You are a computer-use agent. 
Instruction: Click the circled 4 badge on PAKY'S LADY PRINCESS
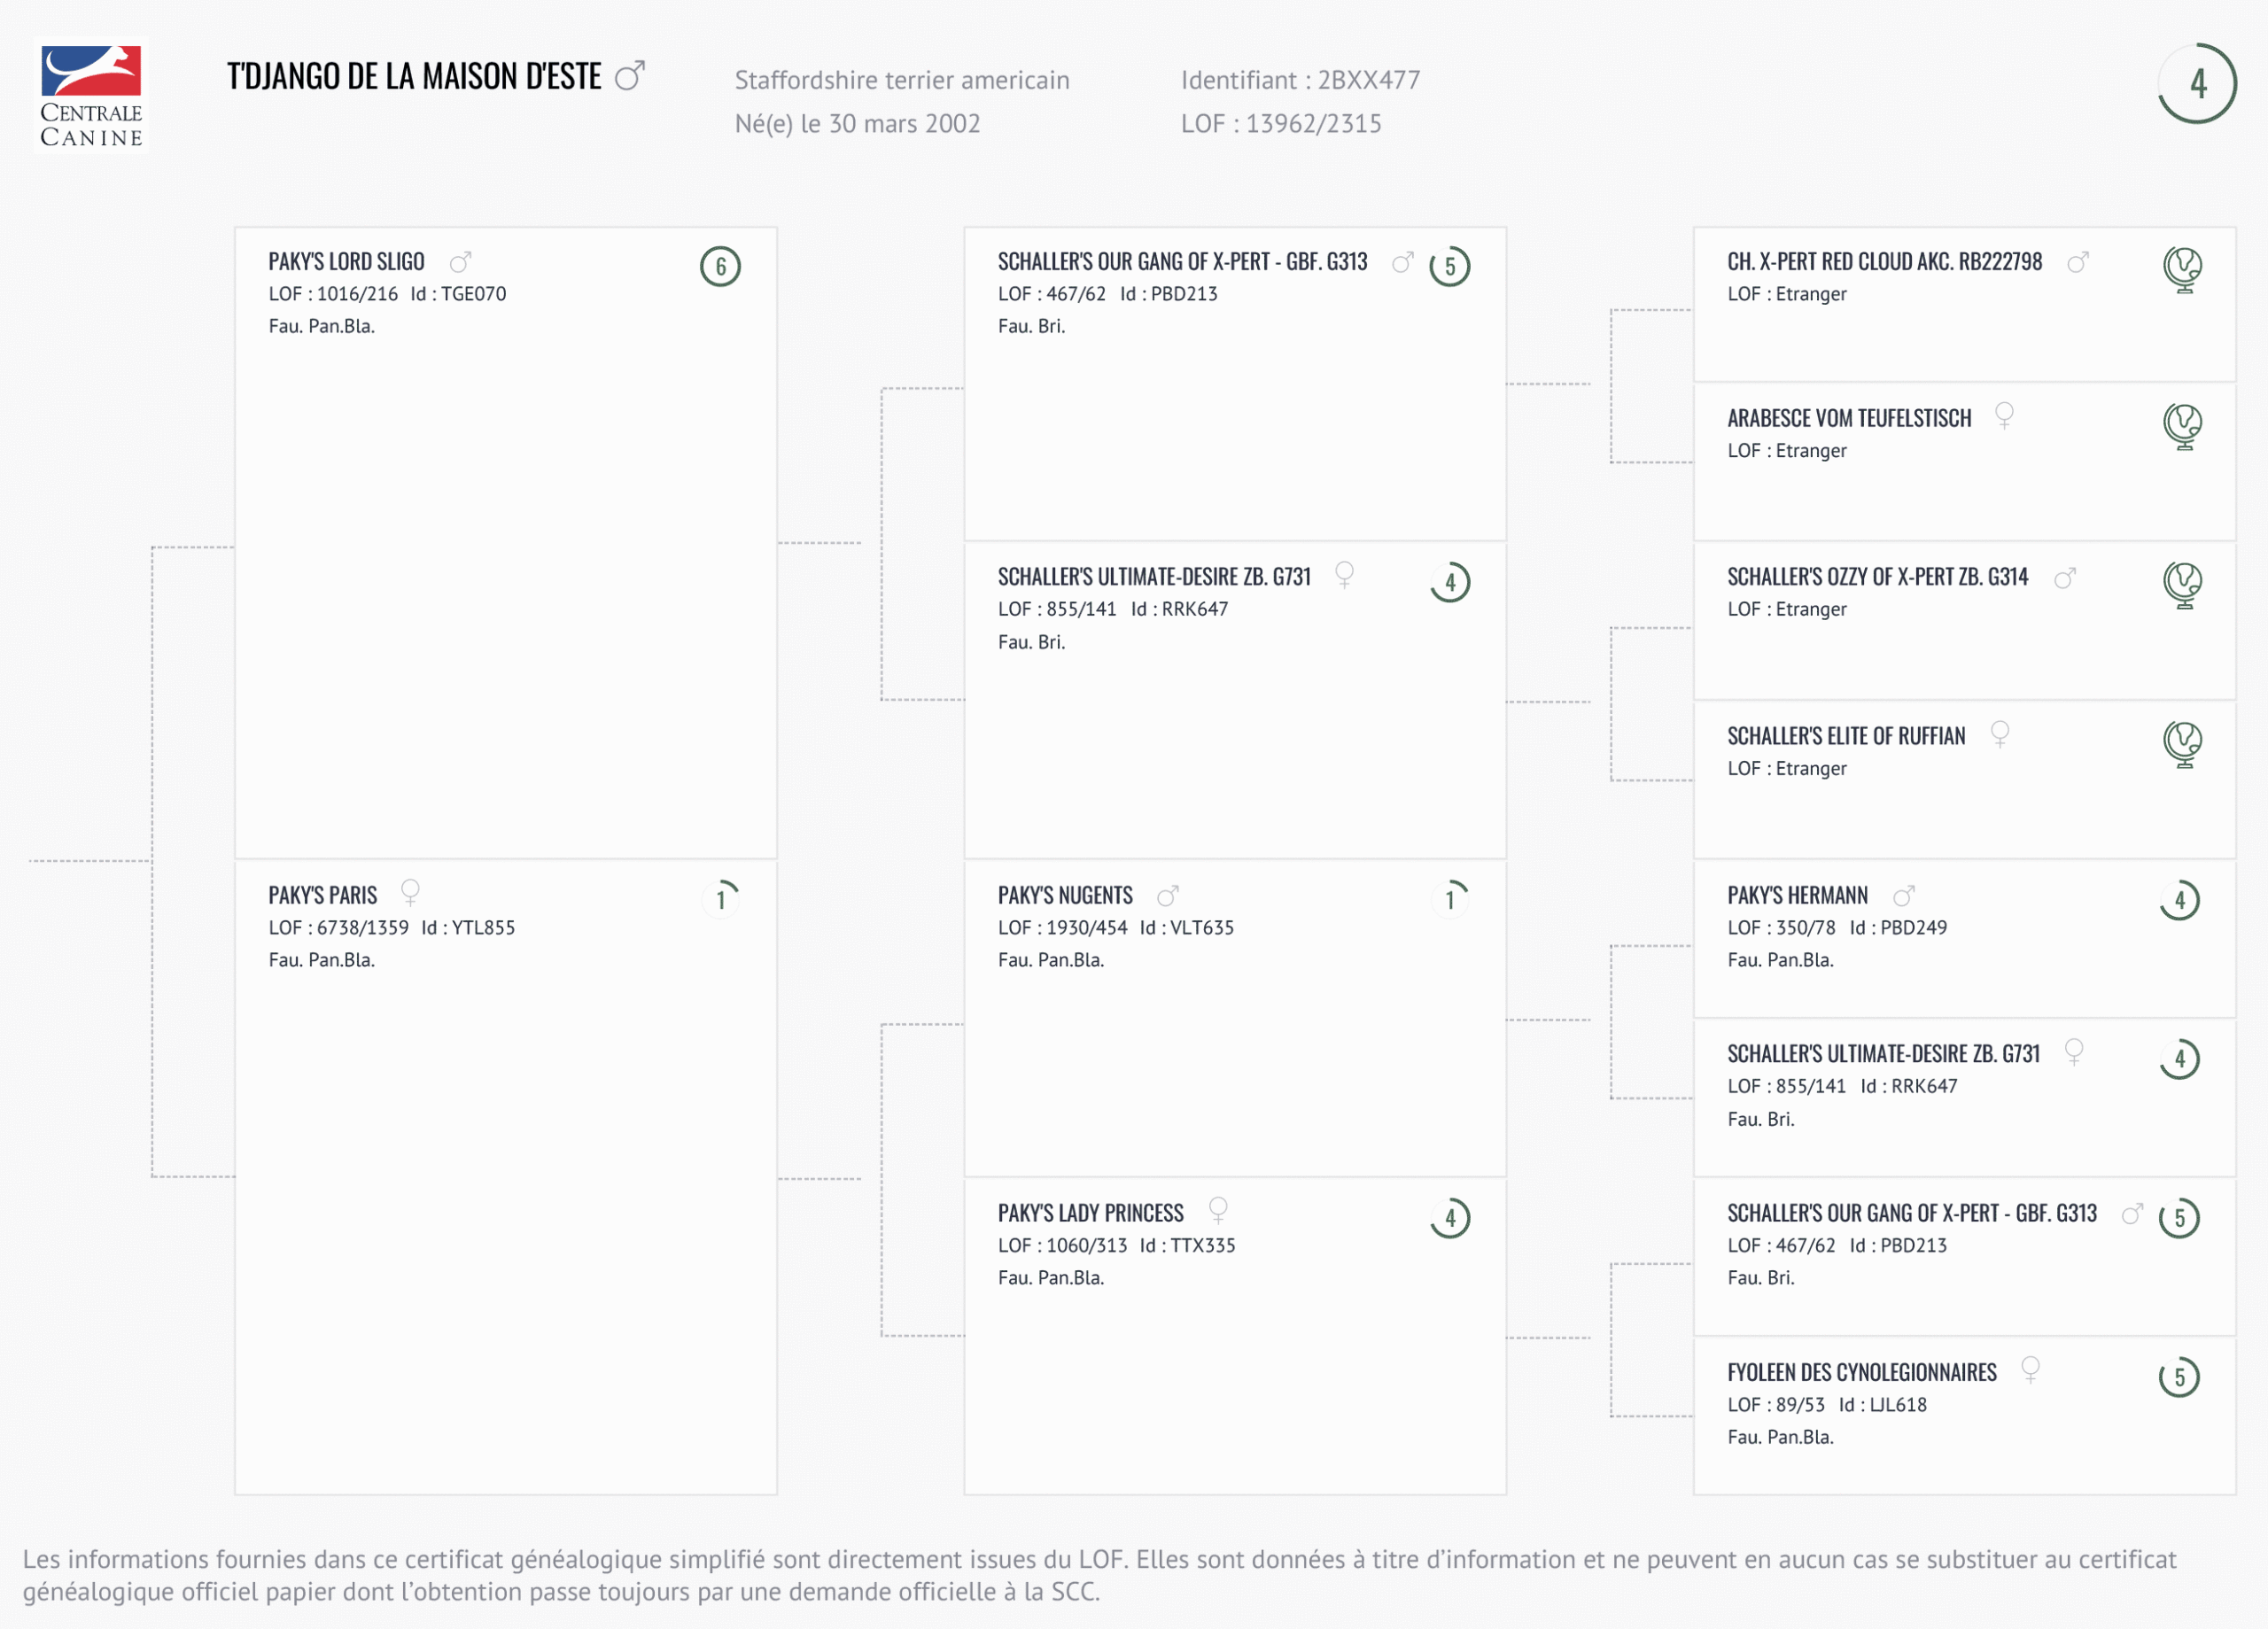pos(1450,1218)
